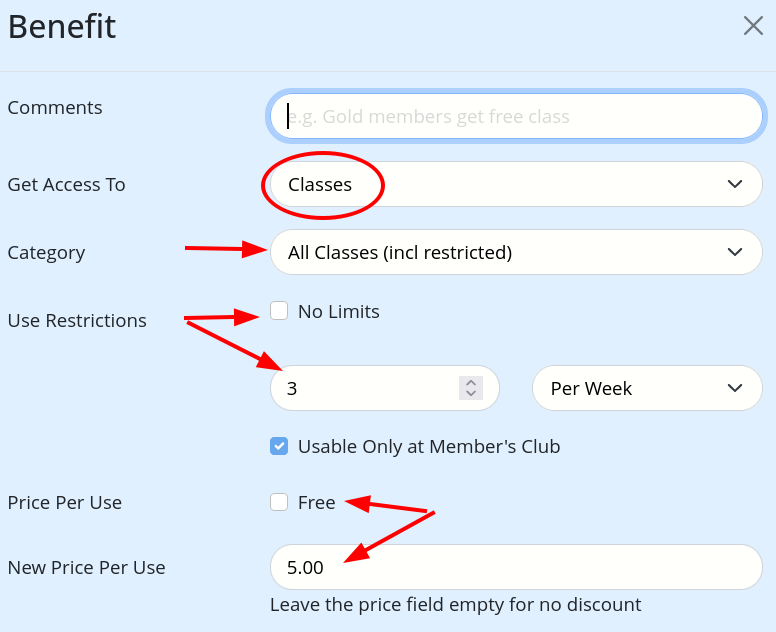Close the Benefit dialog with the X
The width and height of the screenshot is (776, 632).
tap(753, 26)
